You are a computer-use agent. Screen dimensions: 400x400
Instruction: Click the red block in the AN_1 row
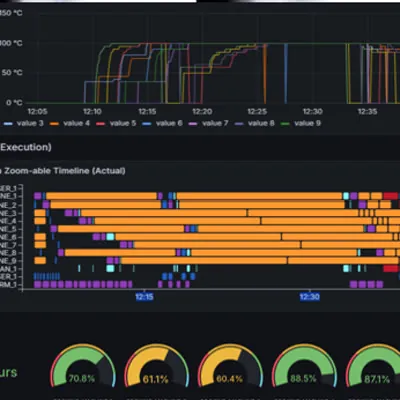click(x=391, y=269)
